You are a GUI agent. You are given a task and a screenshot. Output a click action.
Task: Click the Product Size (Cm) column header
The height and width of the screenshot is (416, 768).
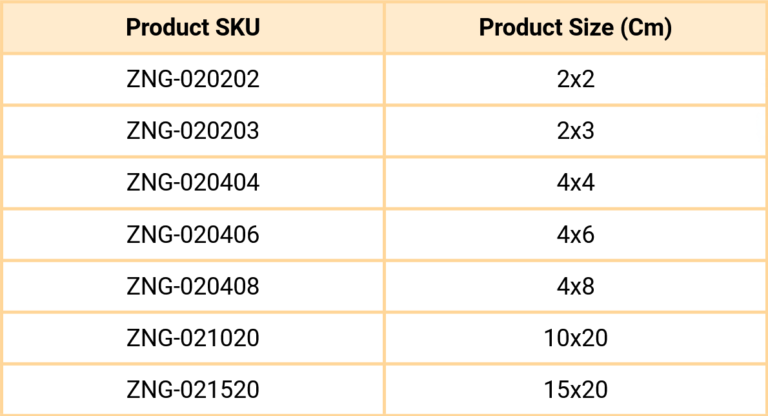[575, 27]
